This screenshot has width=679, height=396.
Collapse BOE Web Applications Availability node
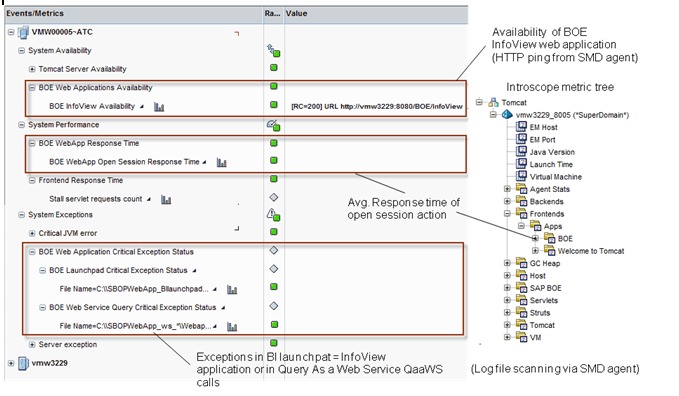pyautogui.click(x=32, y=88)
